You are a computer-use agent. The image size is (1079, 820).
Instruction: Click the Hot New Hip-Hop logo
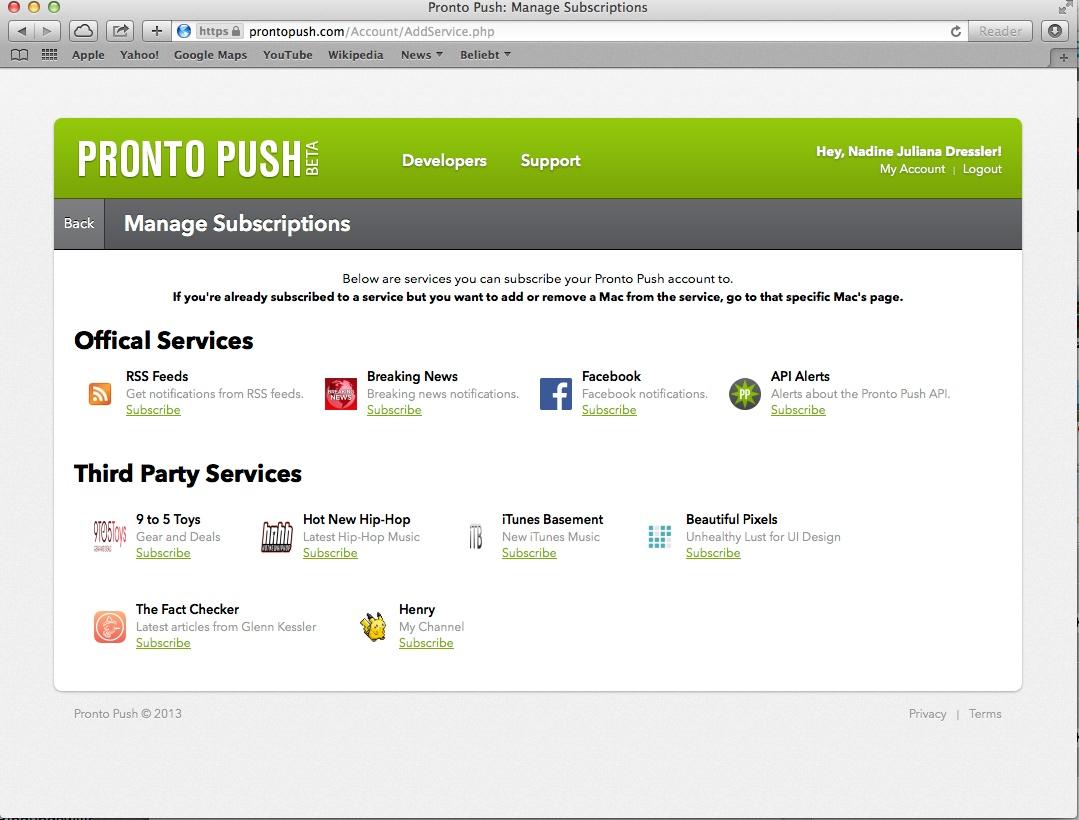(277, 537)
